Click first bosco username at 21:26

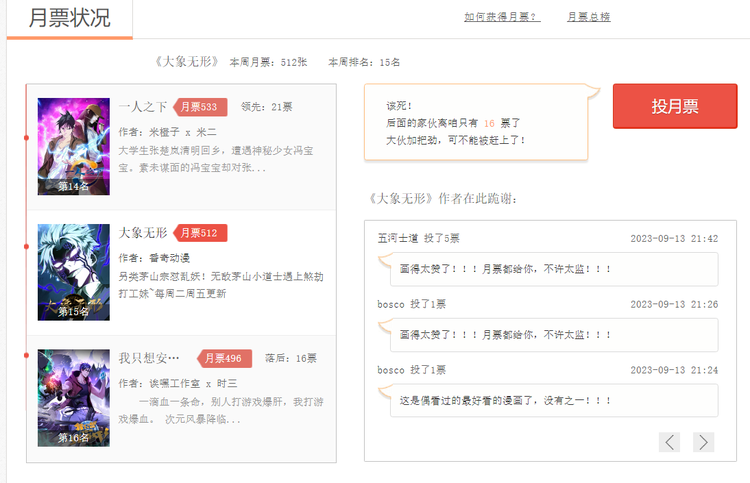(391, 304)
